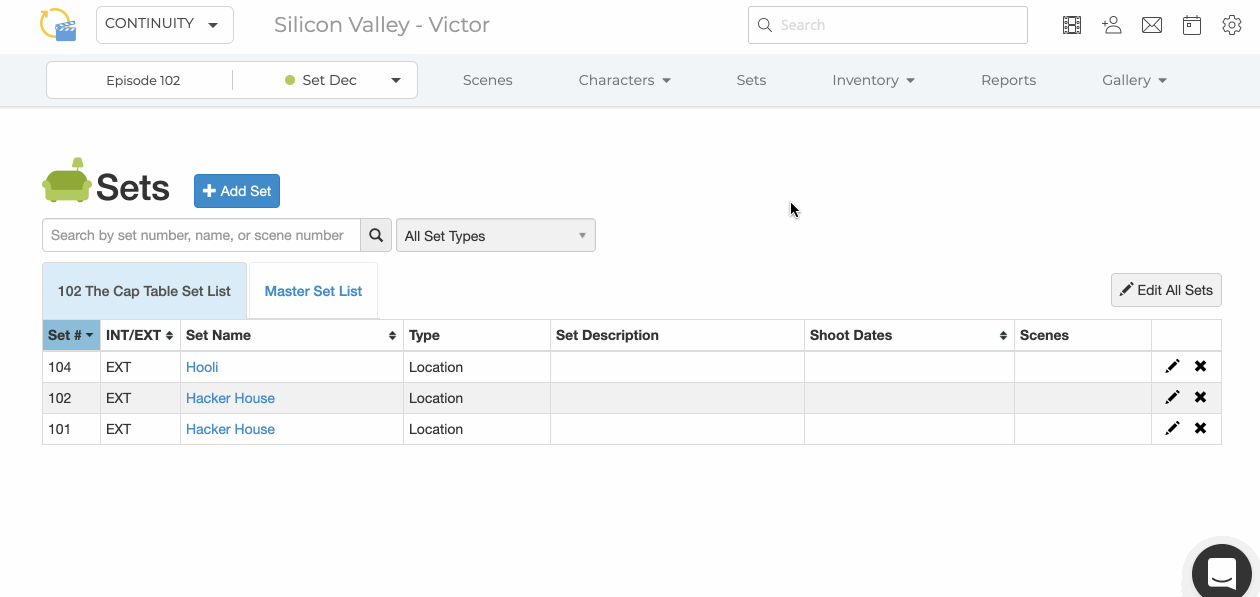The width and height of the screenshot is (1260, 597).
Task: Click the green couch Sets icon
Action: point(67,180)
